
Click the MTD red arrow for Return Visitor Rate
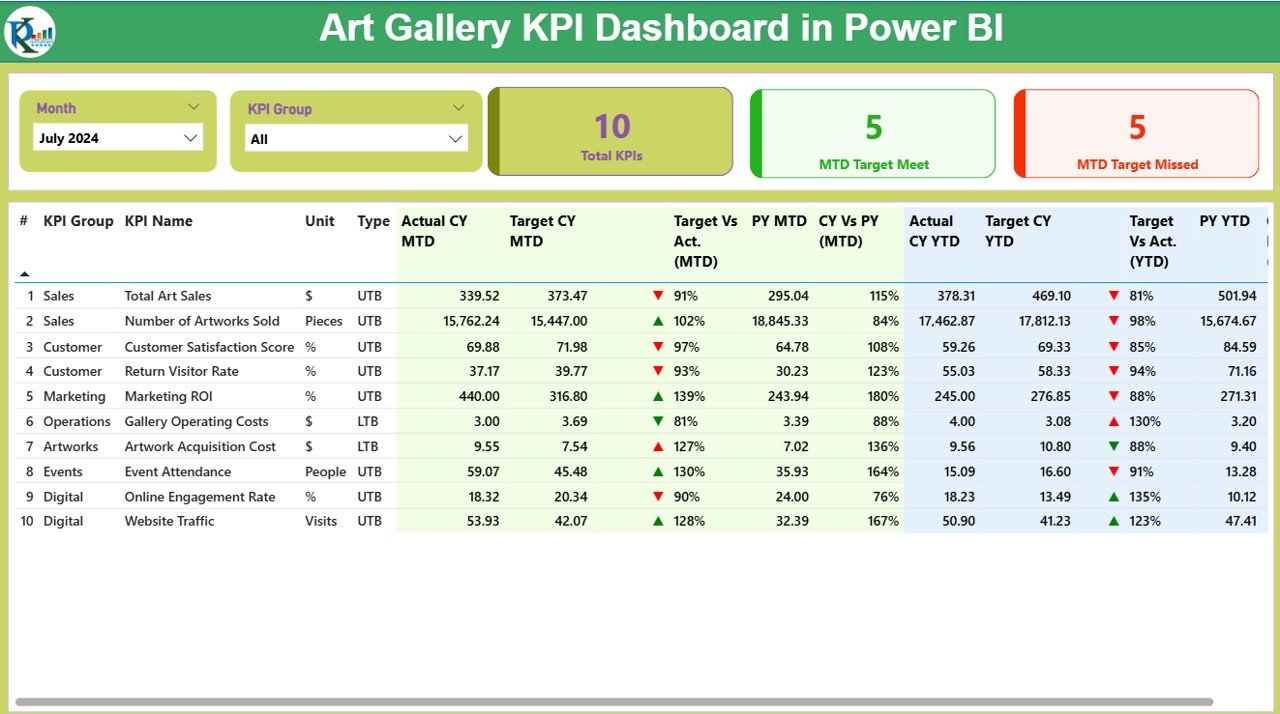point(658,371)
